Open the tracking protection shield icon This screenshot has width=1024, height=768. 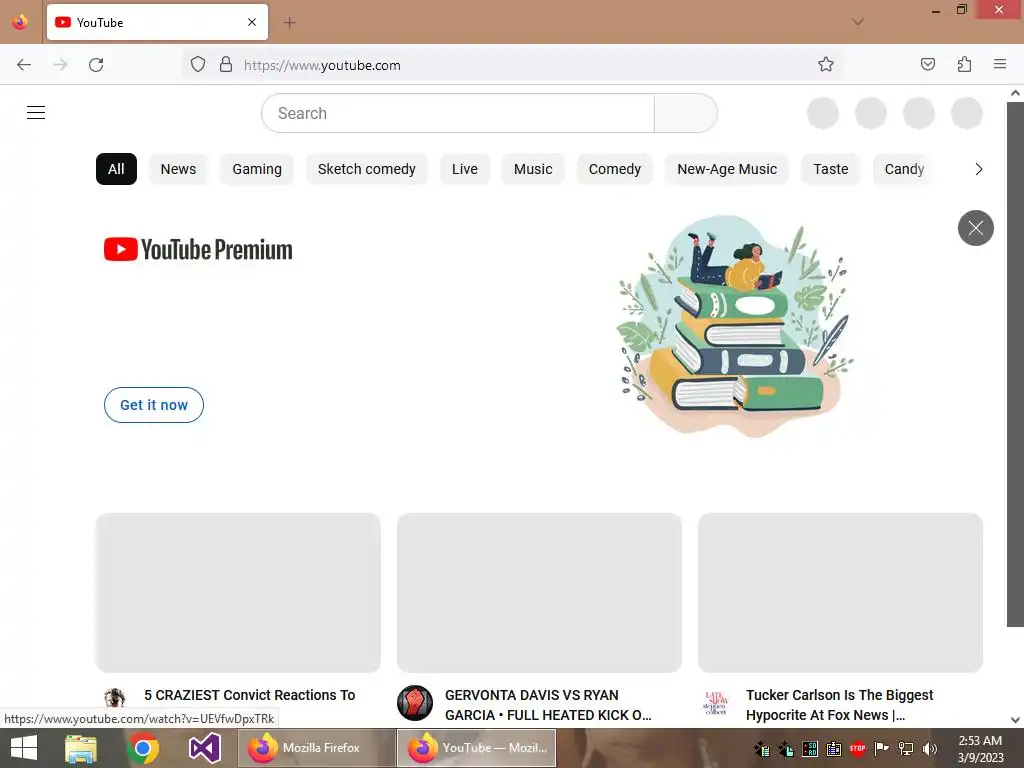click(x=198, y=65)
